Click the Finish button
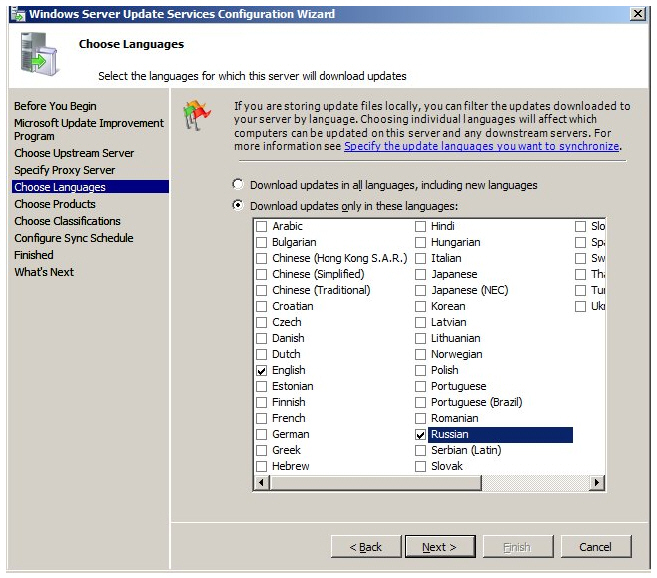 [518, 547]
